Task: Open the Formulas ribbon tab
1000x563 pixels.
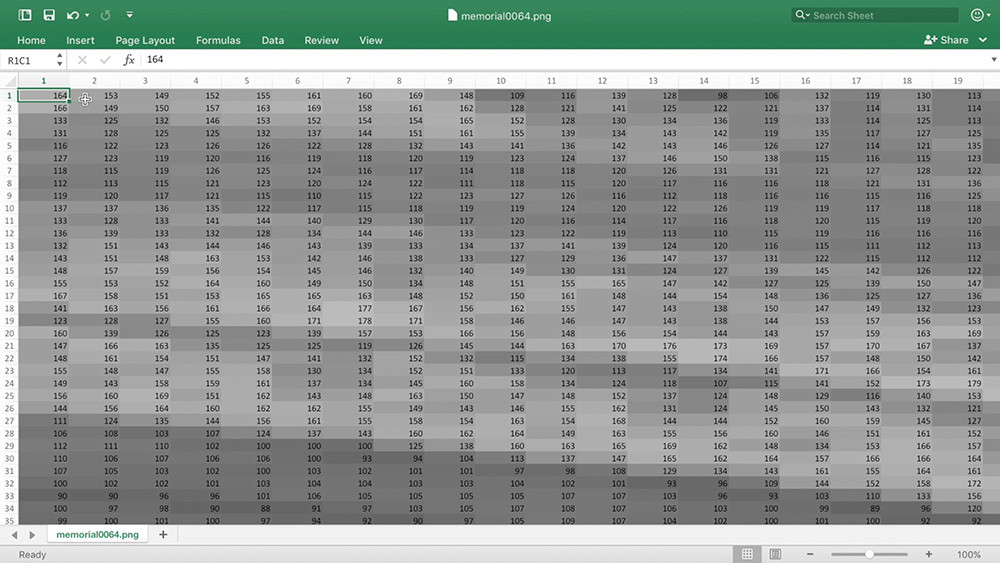Action: (x=218, y=40)
